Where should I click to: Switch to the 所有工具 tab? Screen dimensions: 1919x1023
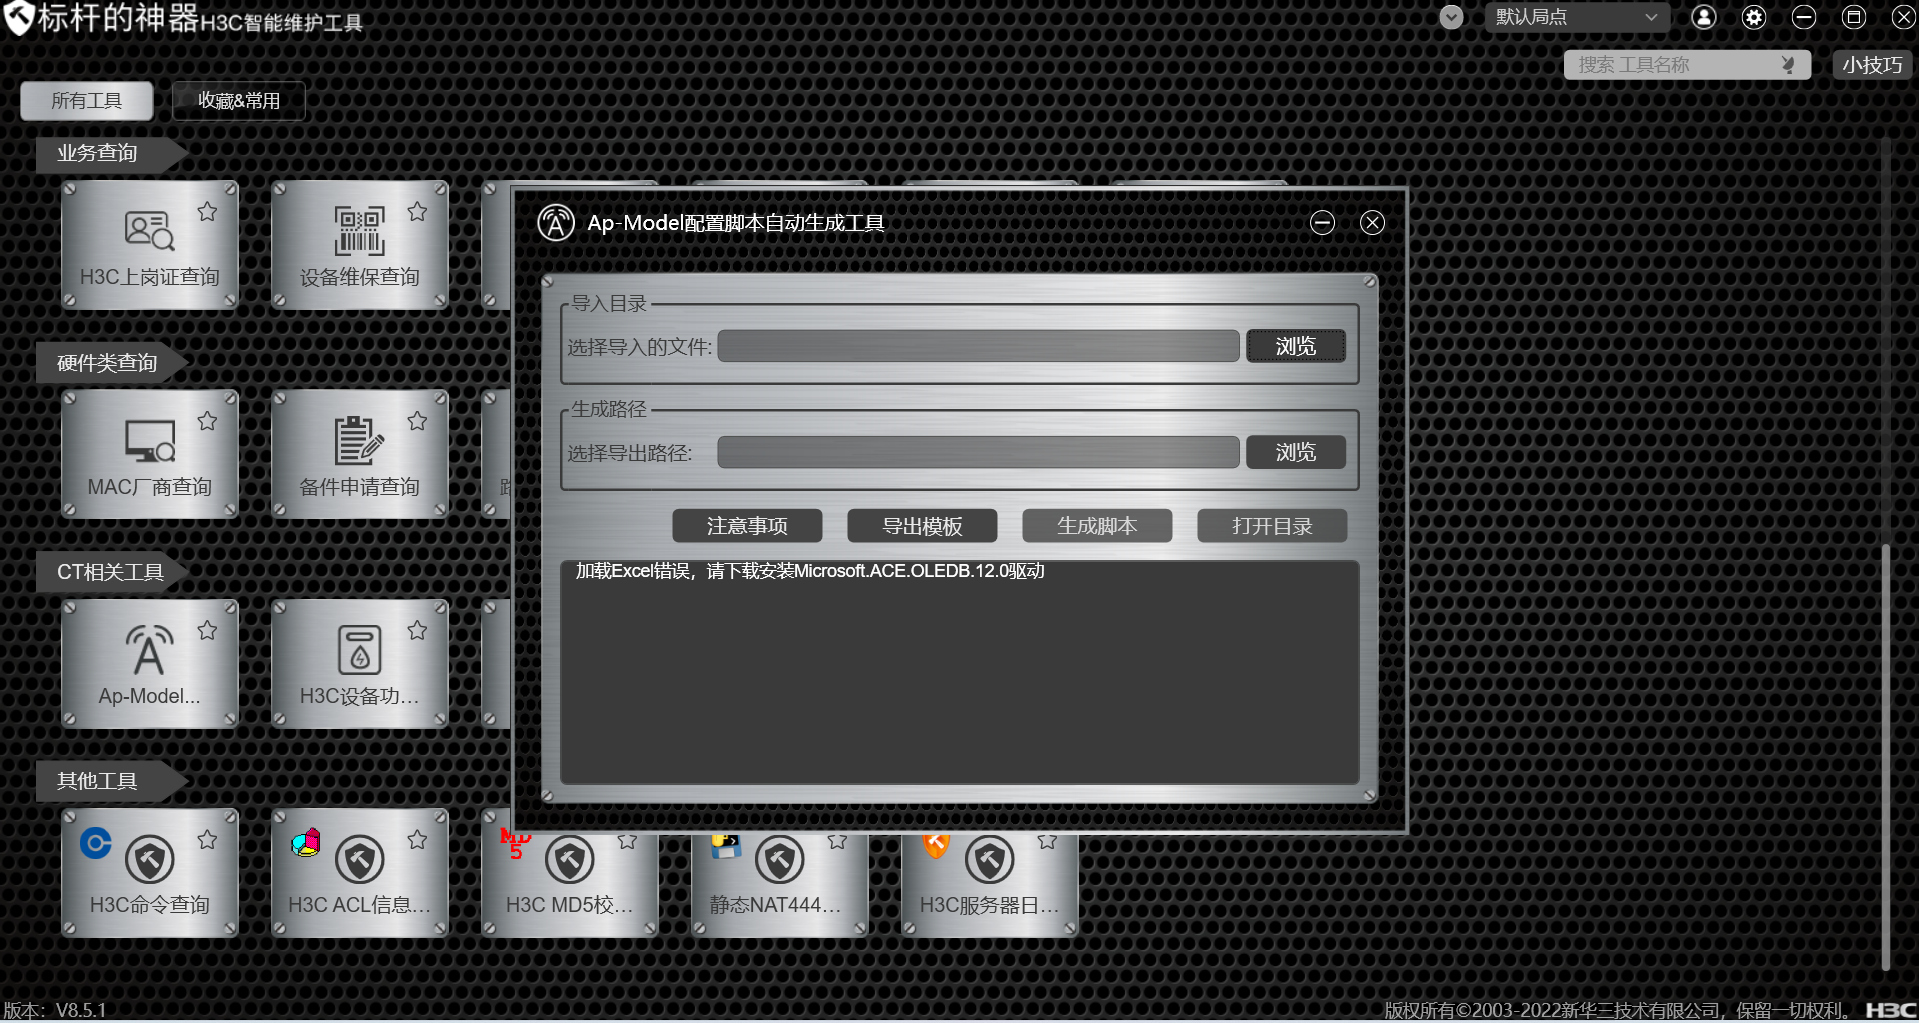(x=87, y=100)
